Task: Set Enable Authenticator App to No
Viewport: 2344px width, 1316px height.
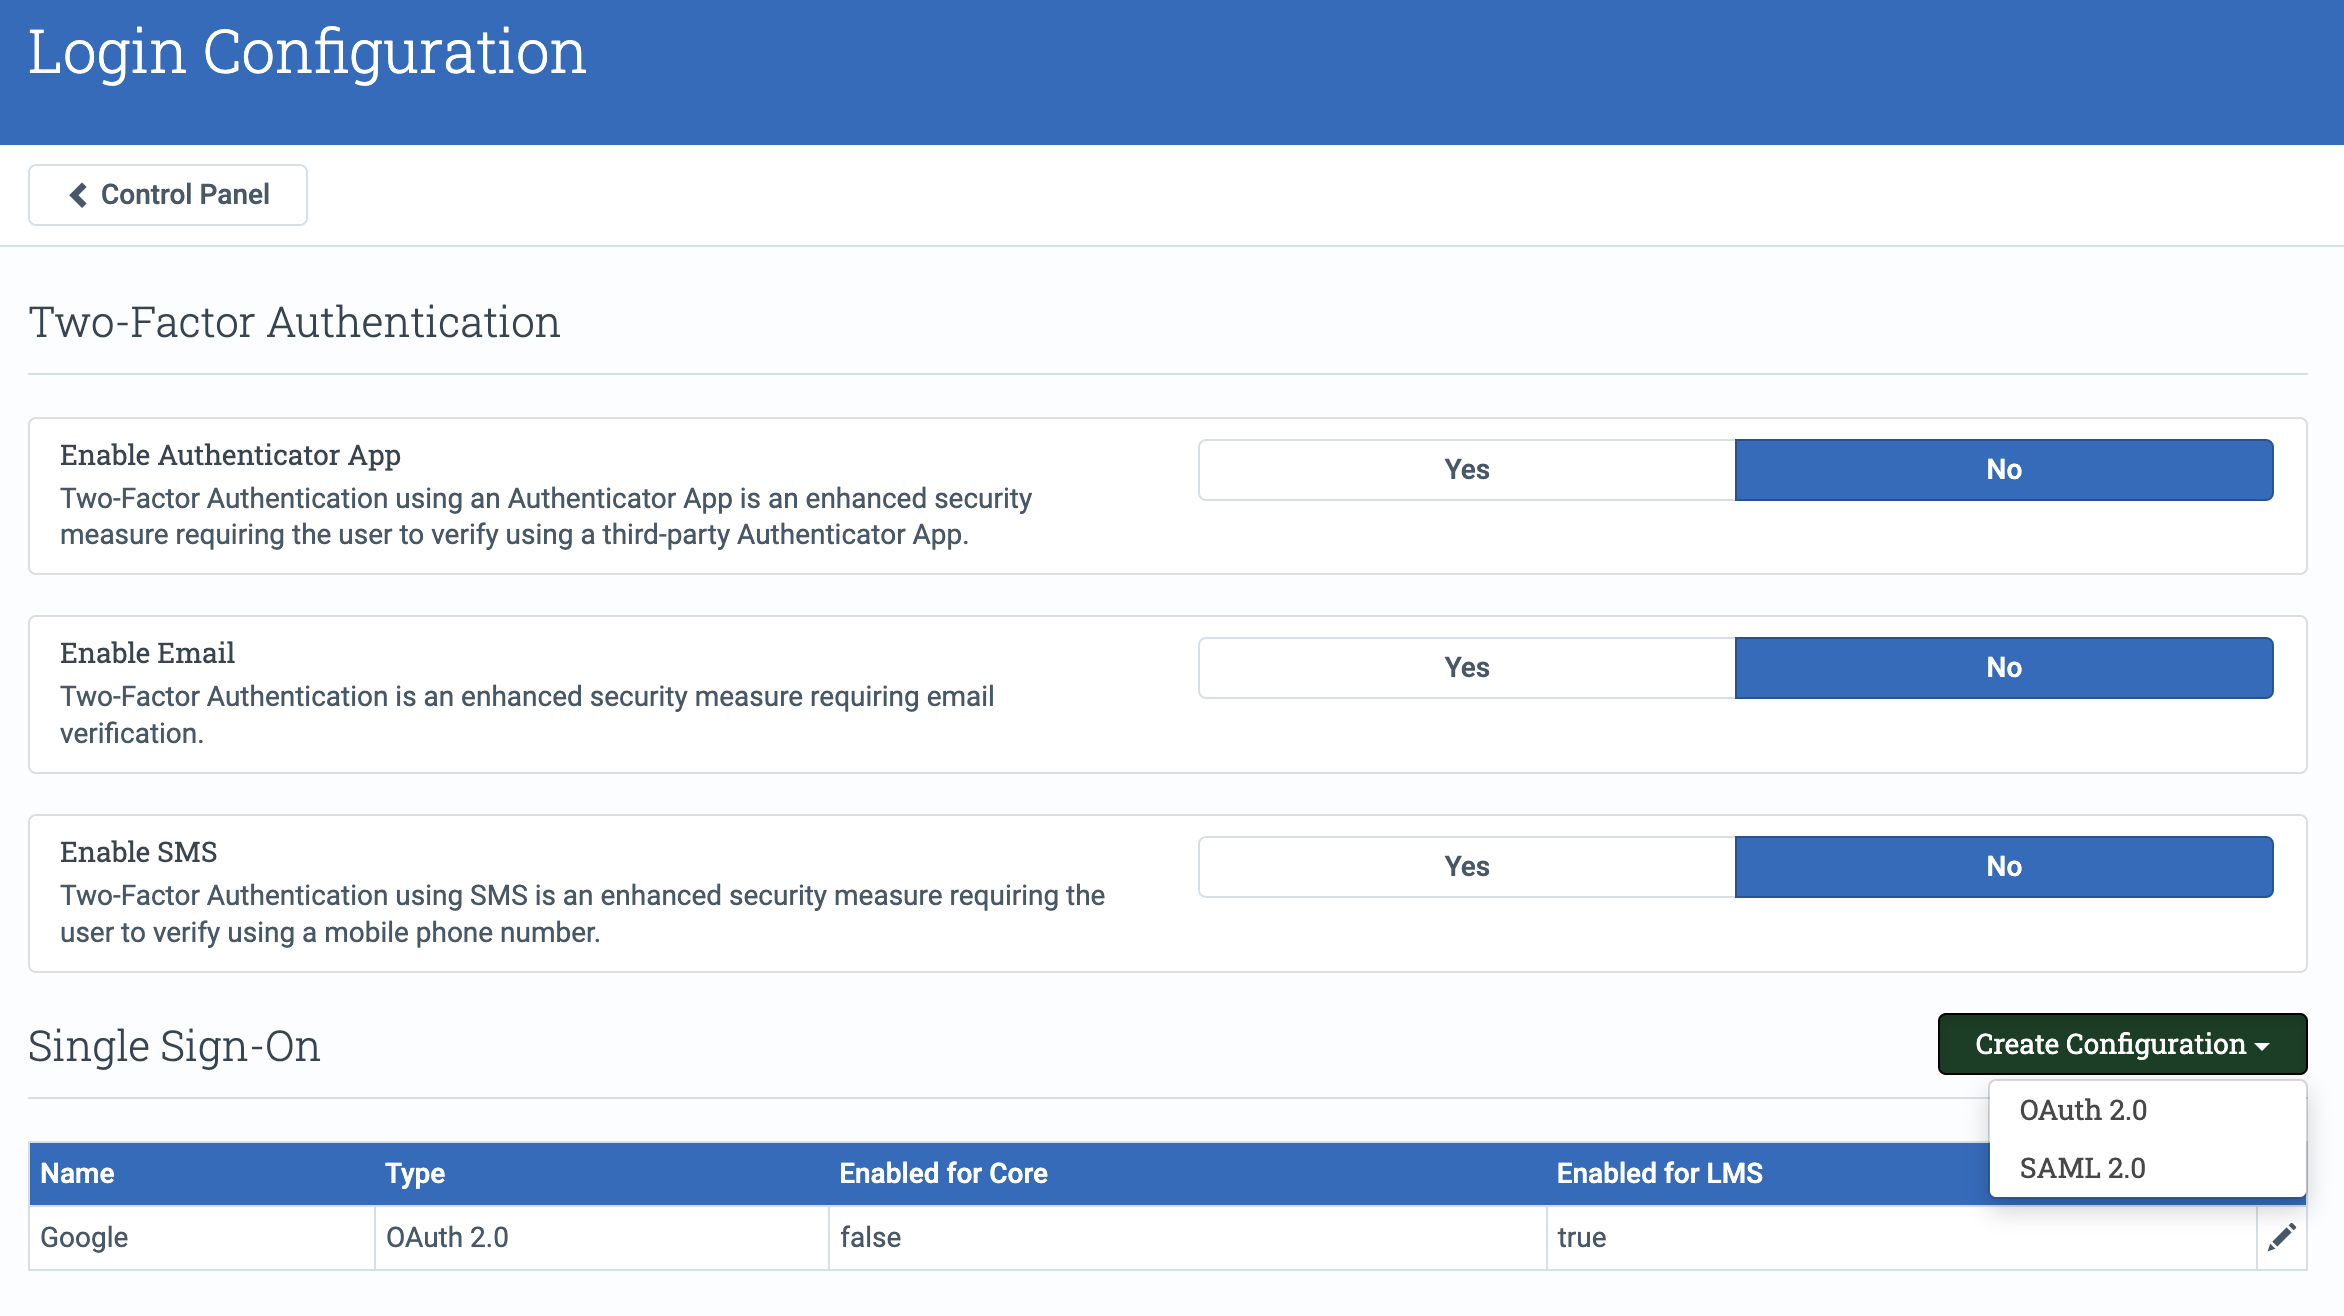Action: (x=2003, y=469)
